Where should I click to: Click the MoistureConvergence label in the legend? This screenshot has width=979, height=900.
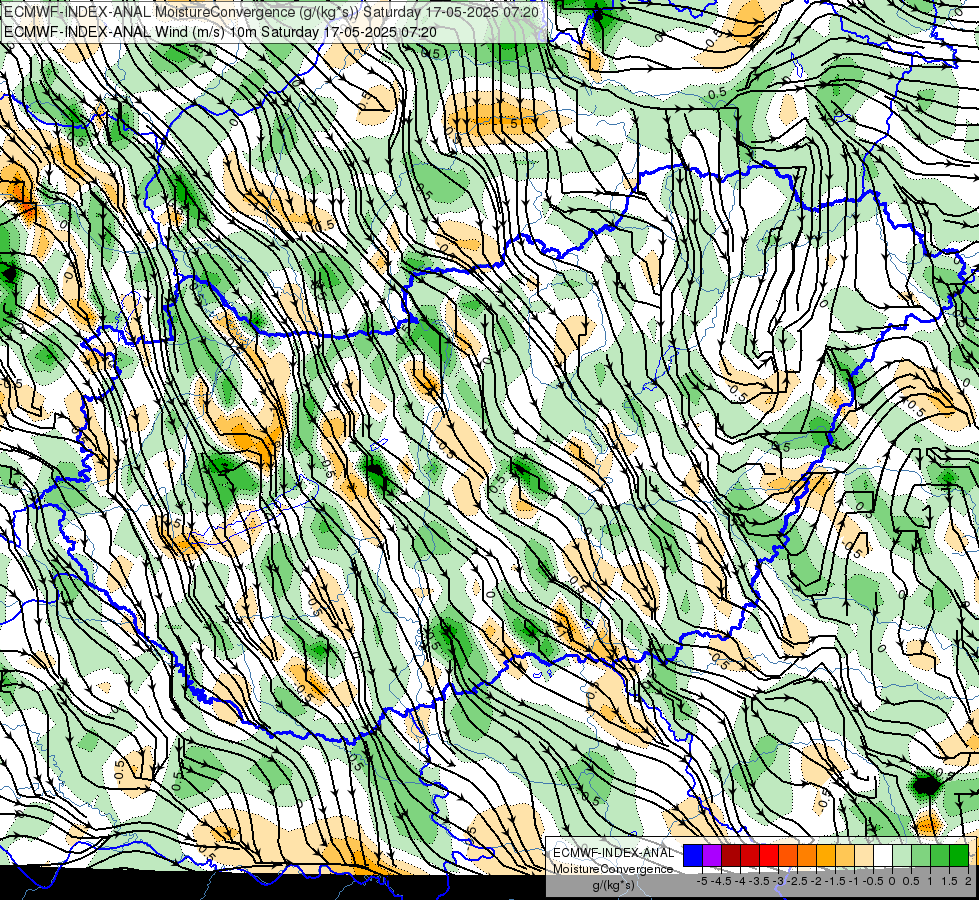[613, 869]
